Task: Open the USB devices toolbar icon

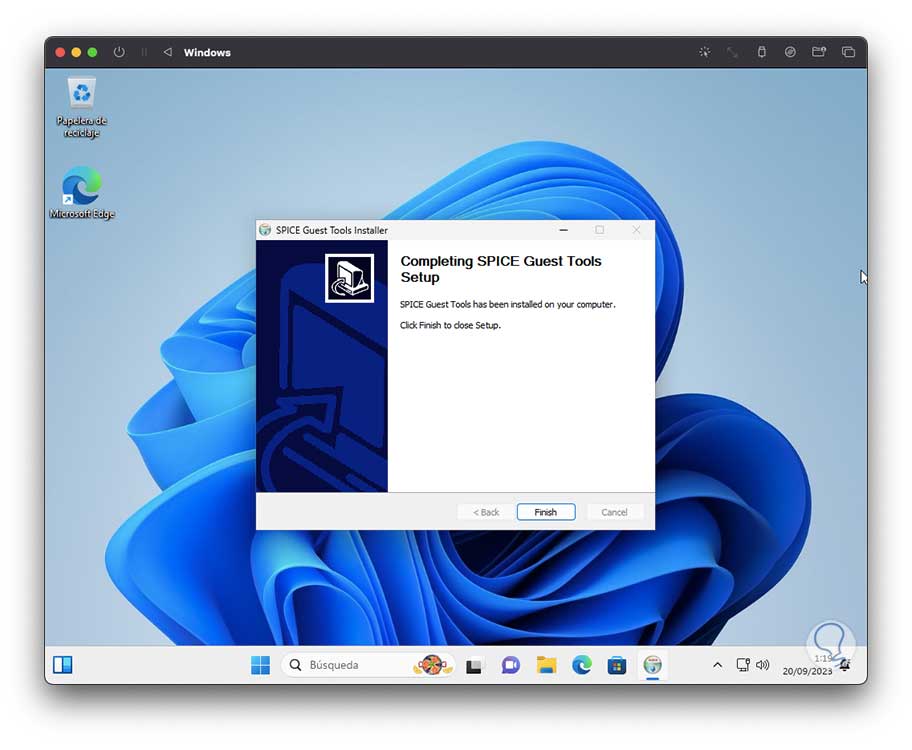Action: point(761,52)
